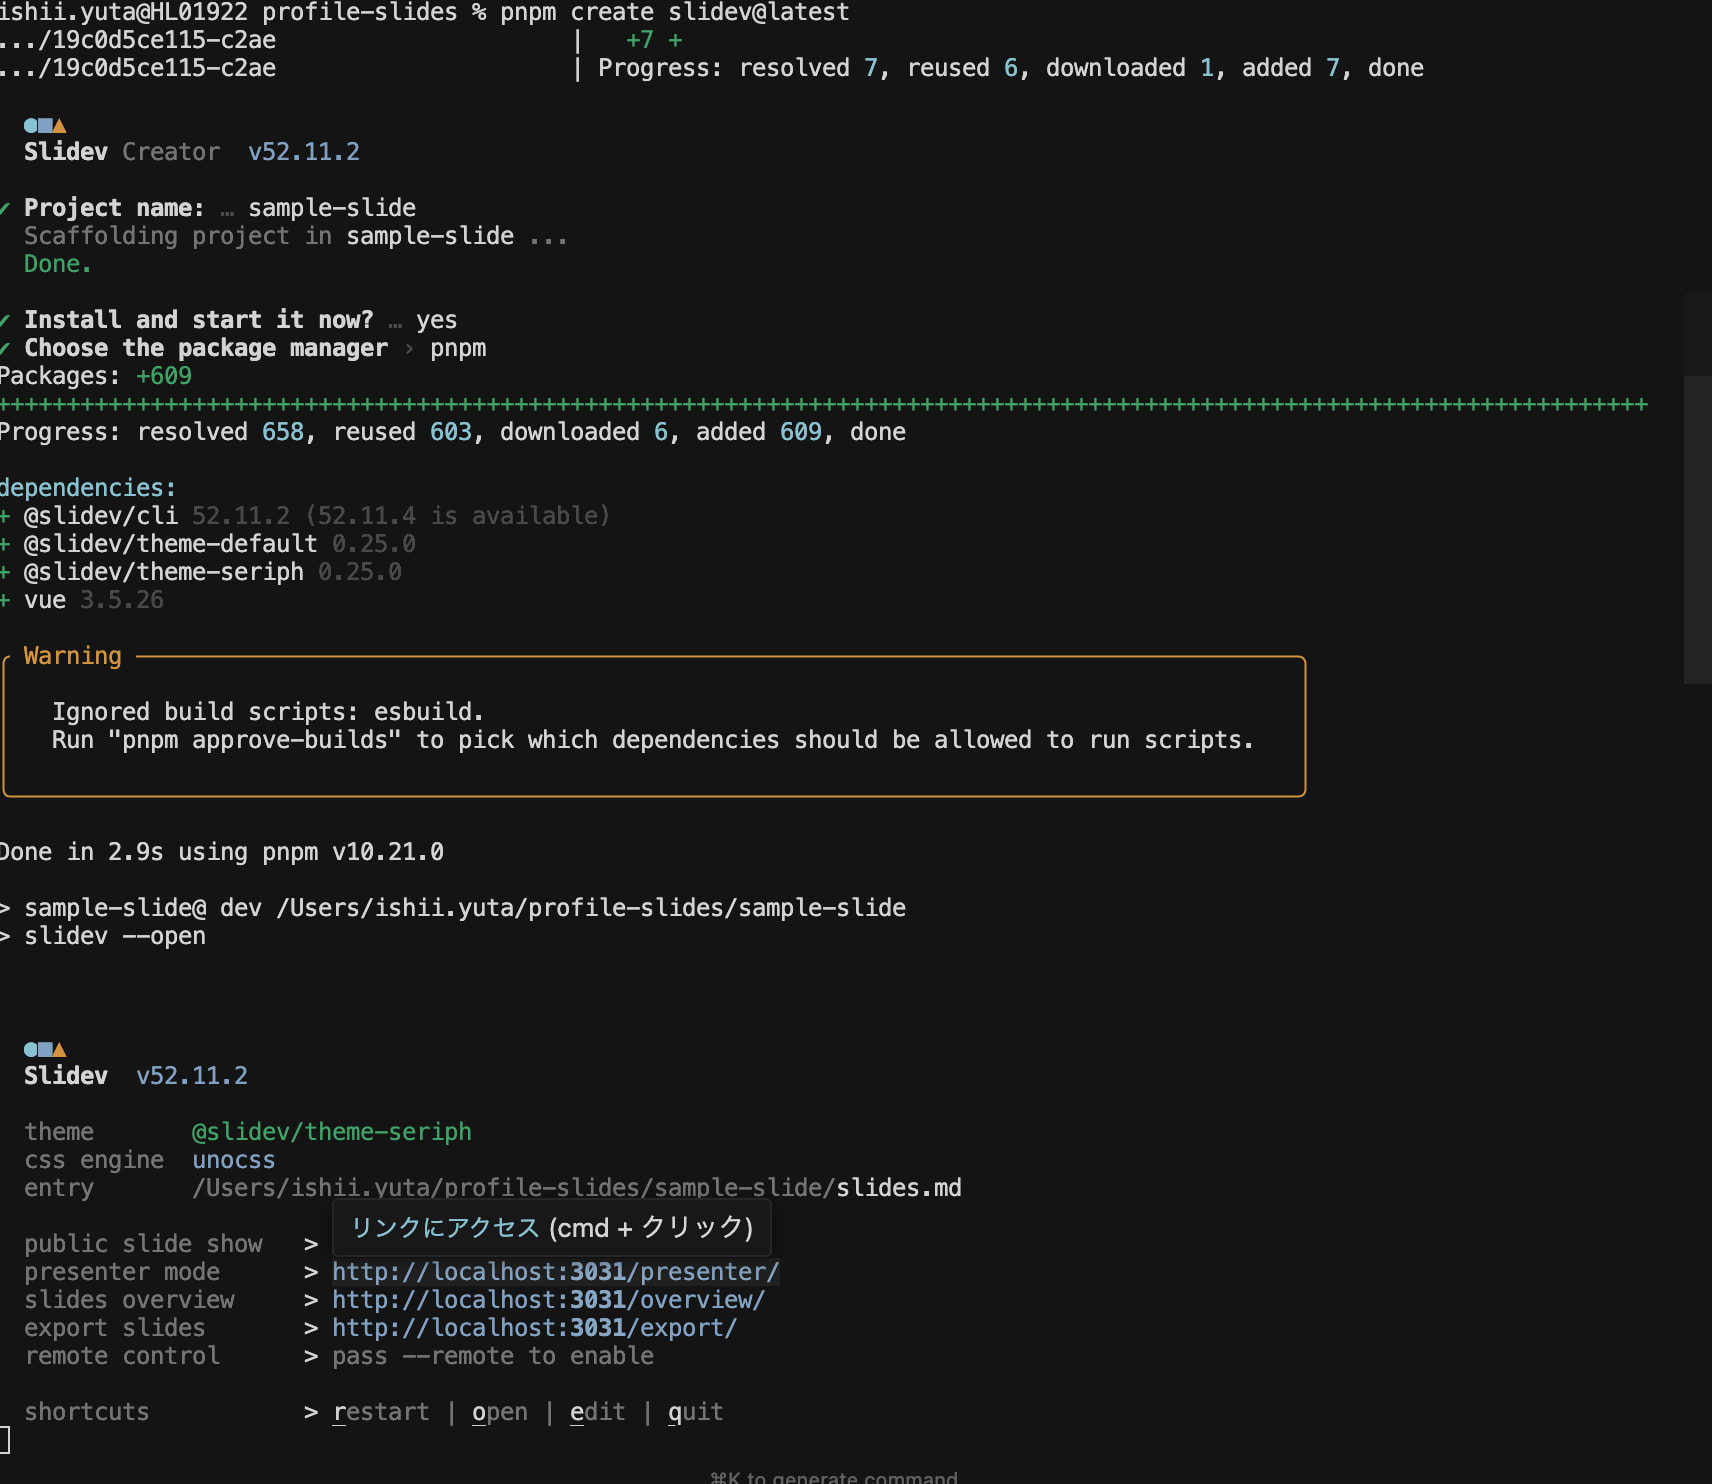
Task: Click the /Users/ishii.yuta/profile-slides/sample-slide dev path
Action: click(x=590, y=908)
